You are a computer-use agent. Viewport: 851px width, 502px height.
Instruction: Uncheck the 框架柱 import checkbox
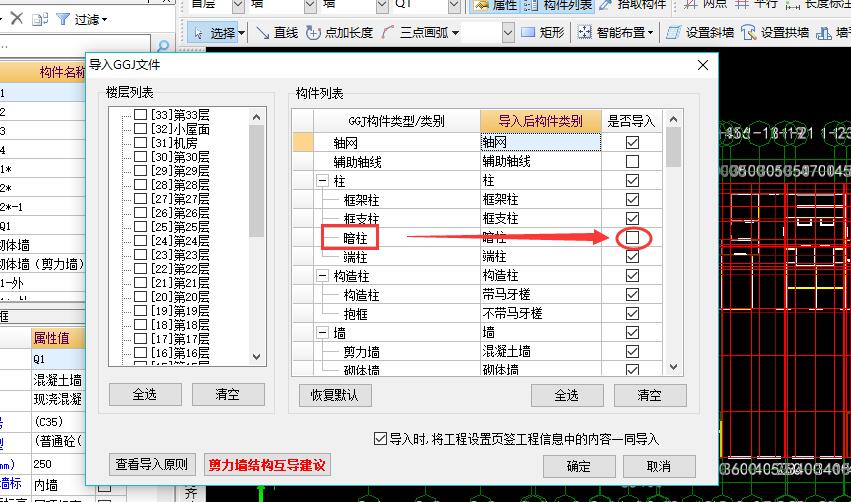pyautogui.click(x=632, y=199)
